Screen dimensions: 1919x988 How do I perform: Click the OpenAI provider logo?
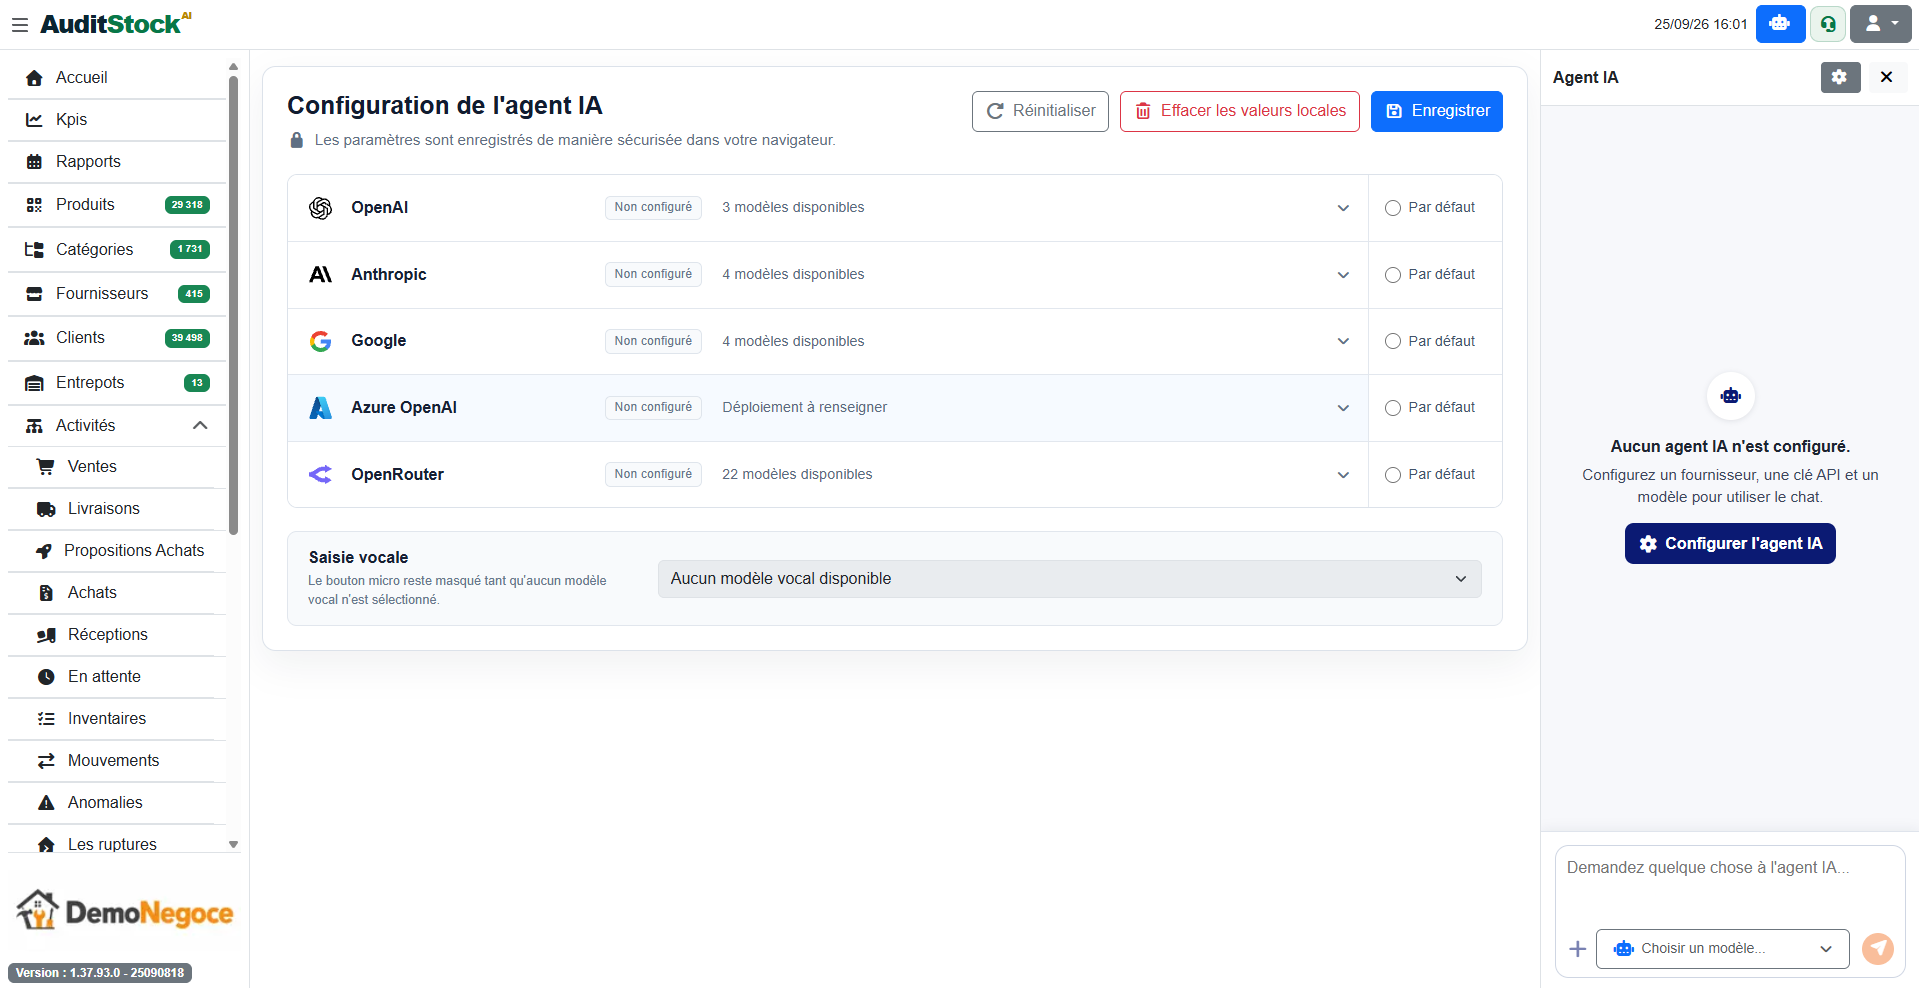(x=320, y=208)
